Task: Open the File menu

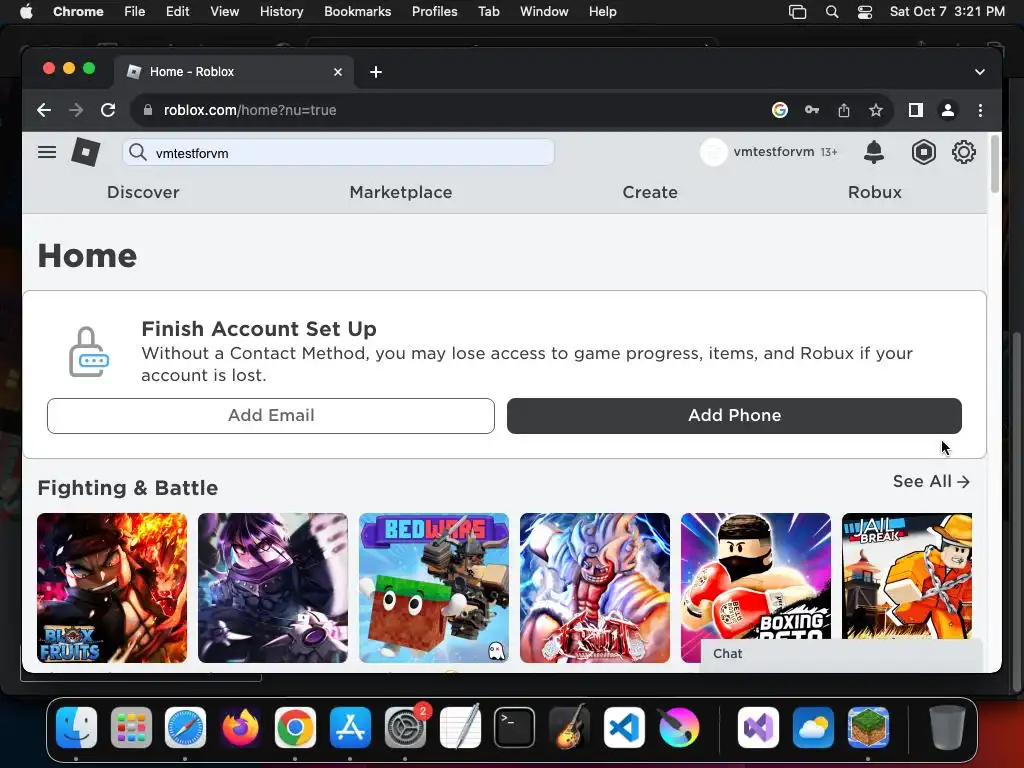Action: tap(135, 12)
